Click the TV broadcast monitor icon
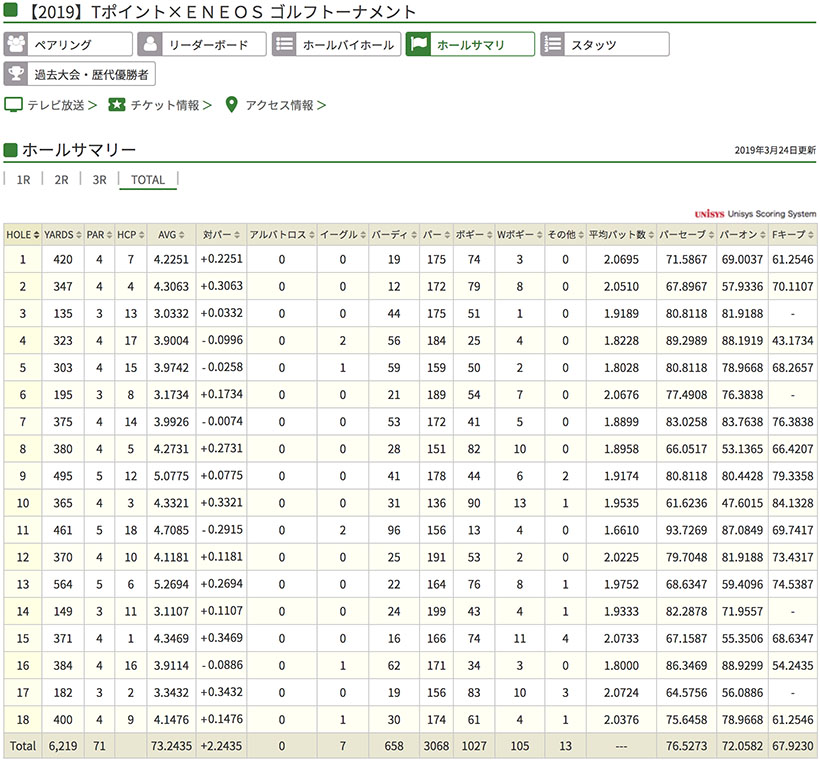Screen dimensions: 820x762 [14, 105]
